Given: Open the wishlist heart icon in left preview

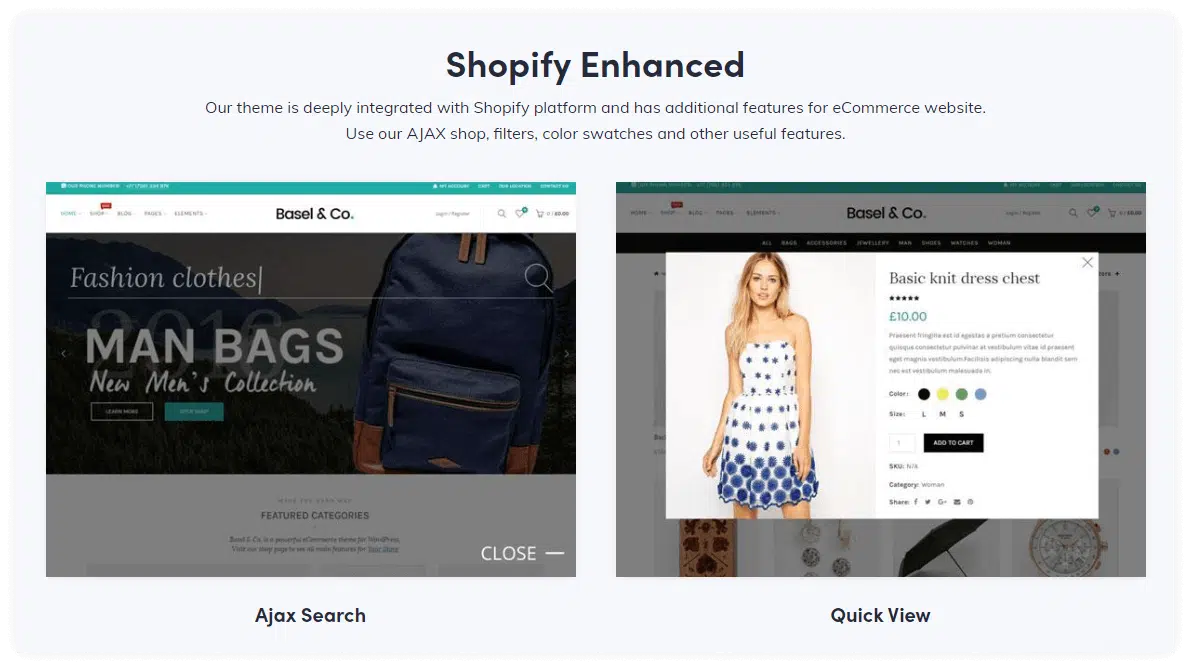Looking at the screenshot, I should click(x=520, y=213).
